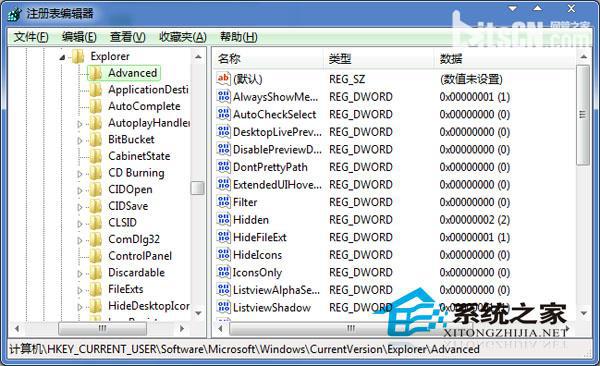Image resolution: width=600 pixels, height=366 pixels.
Task: Open the 收藏夹(A) menu
Action: tap(183, 37)
